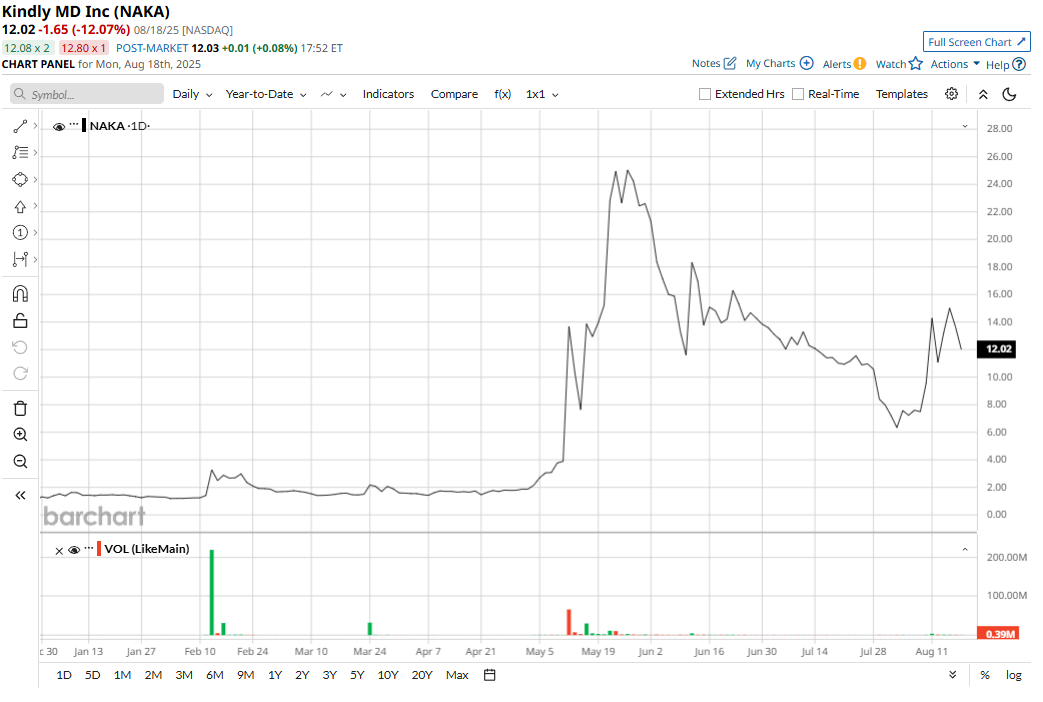Open the chart type line dropdown

click(x=333, y=94)
